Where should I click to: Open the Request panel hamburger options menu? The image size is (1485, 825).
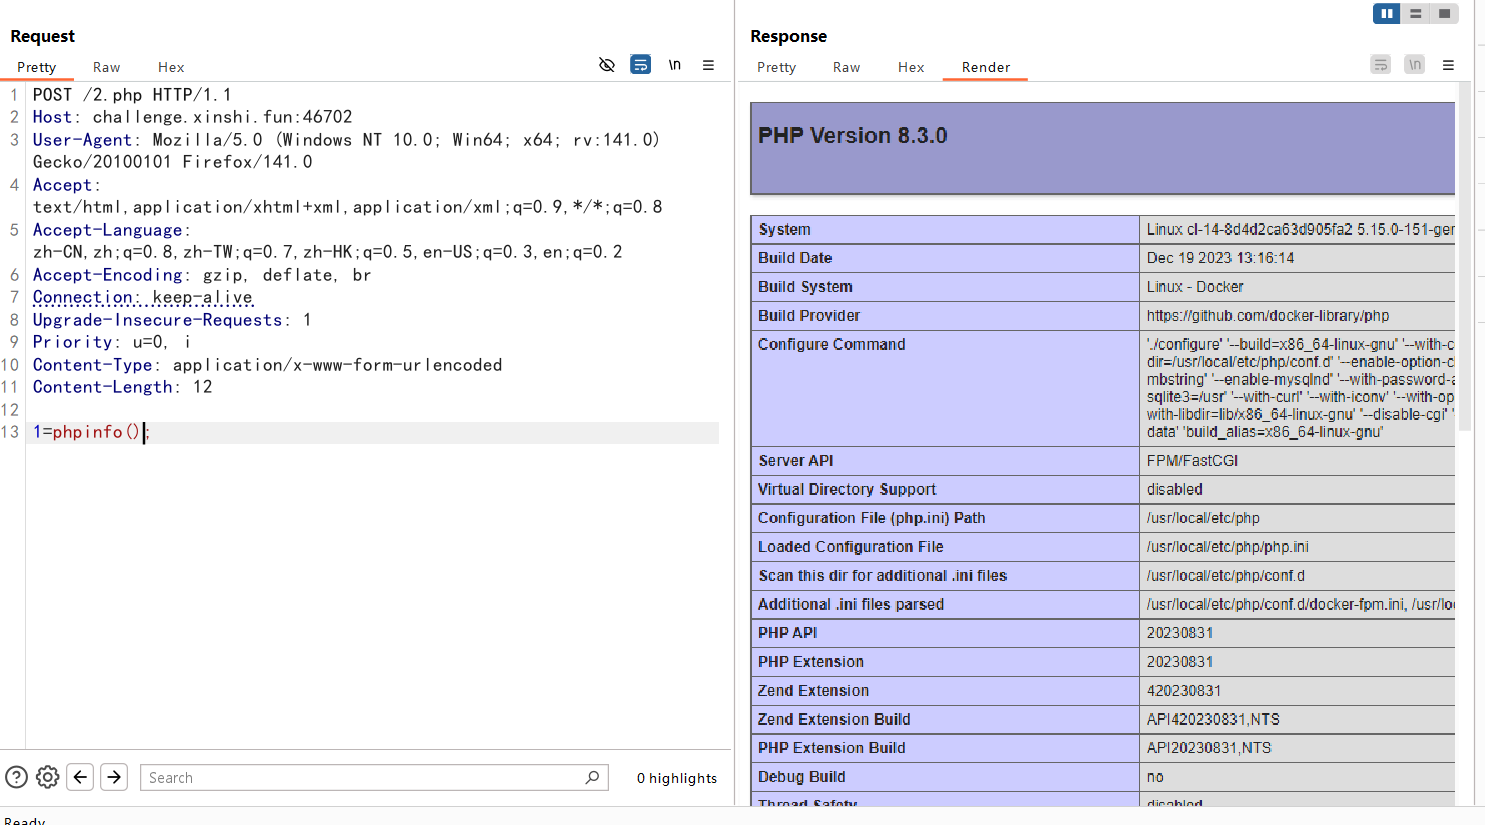(708, 65)
